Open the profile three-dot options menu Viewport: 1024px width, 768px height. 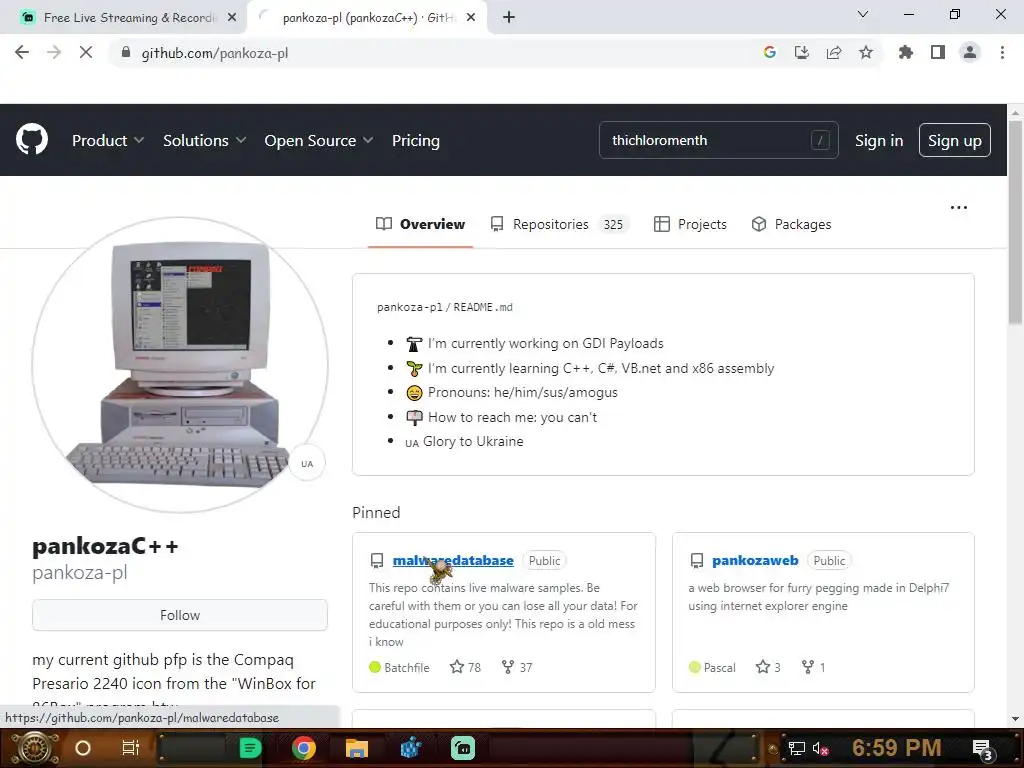coord(959,208)
